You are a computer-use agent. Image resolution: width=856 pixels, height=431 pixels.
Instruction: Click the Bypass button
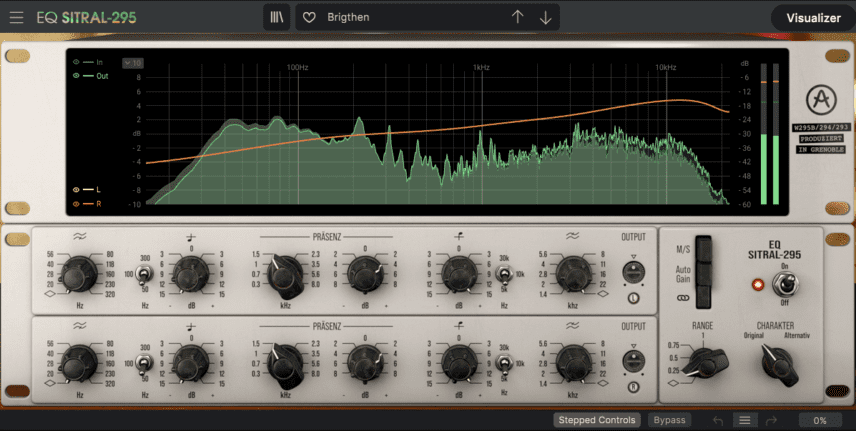[x=669, y=420]
